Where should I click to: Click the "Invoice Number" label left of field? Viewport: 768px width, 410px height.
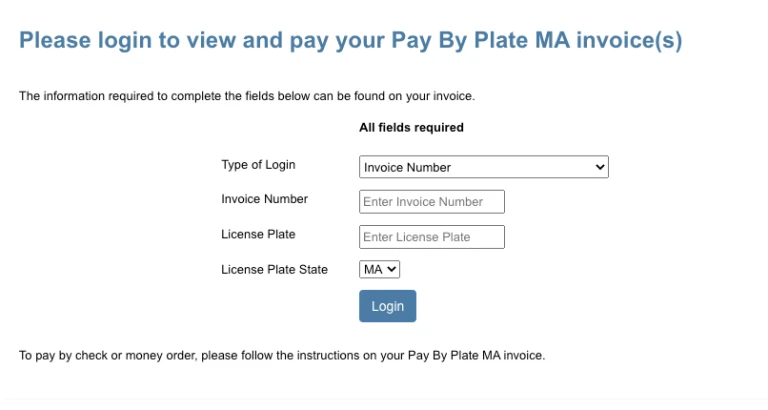(264, 199)
